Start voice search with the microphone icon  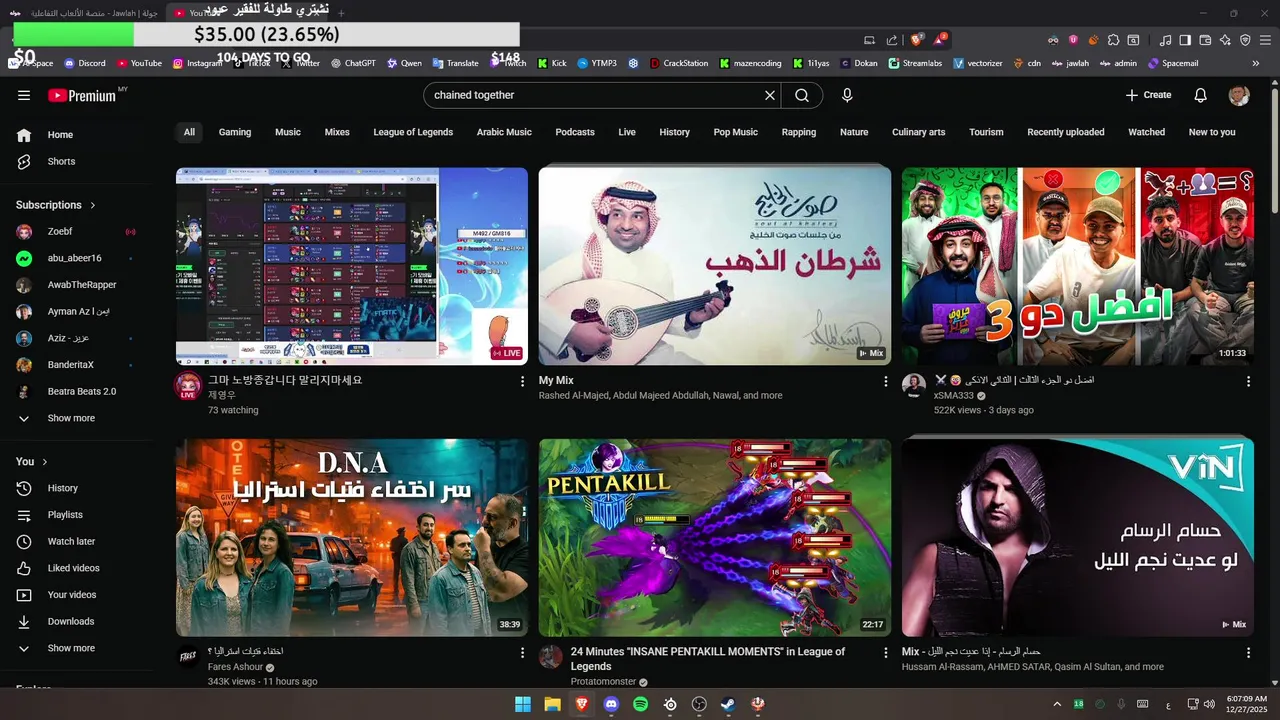click(x=847, y=95)
